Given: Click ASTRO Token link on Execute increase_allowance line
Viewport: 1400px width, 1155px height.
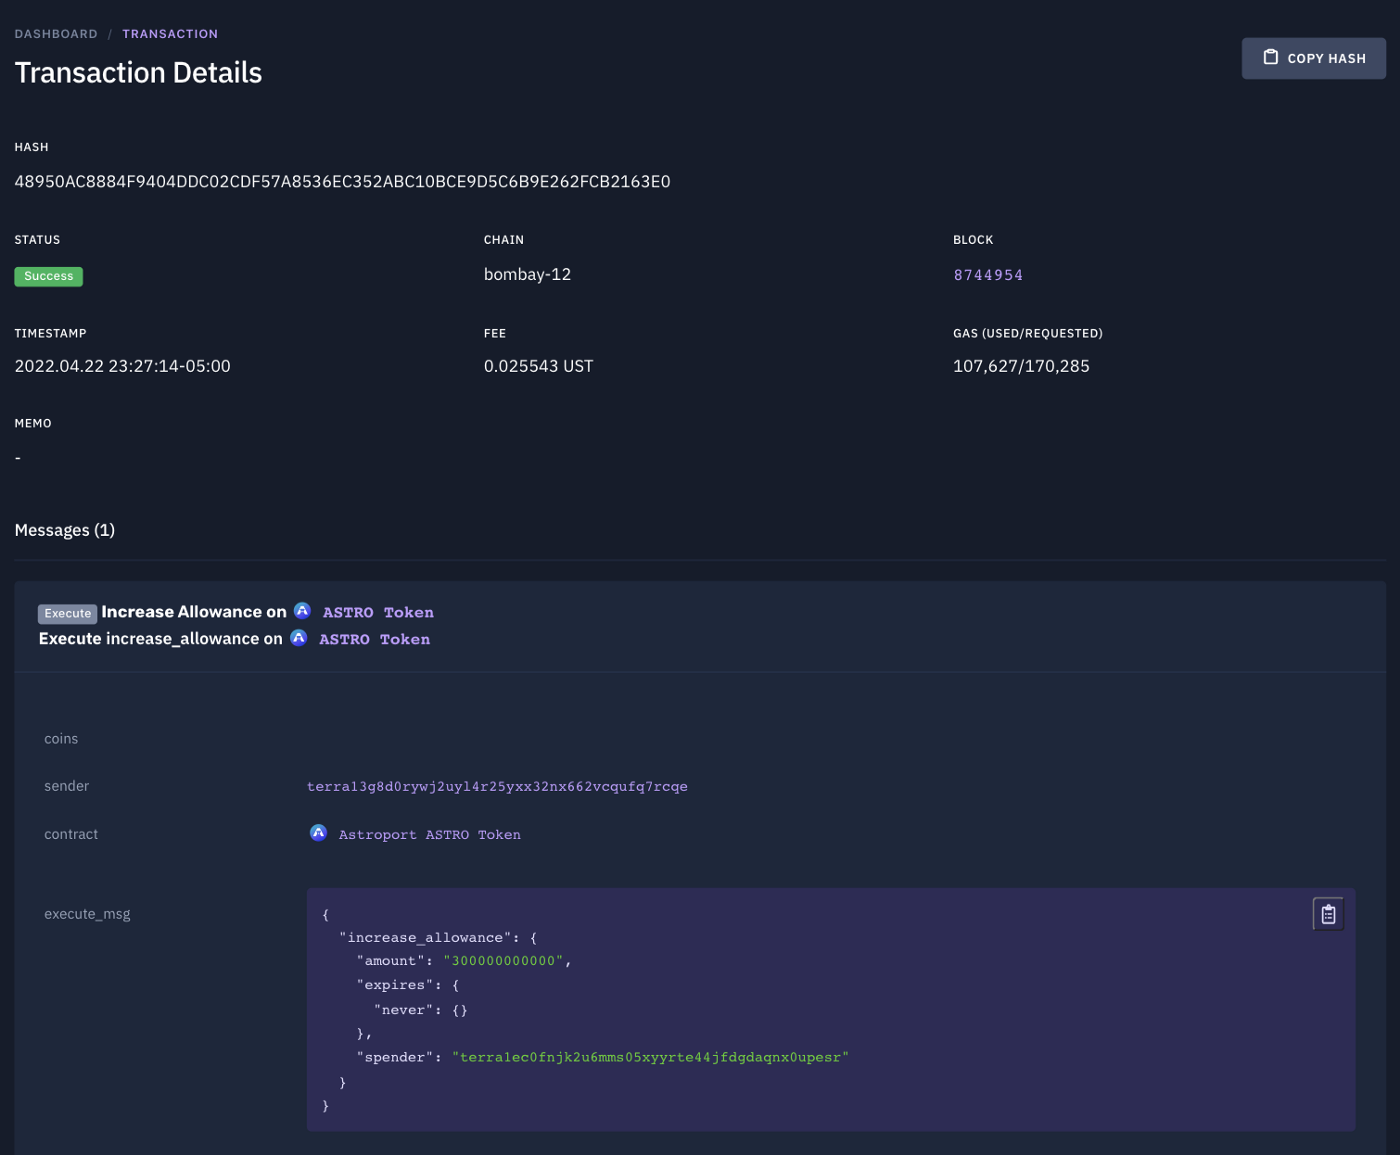Looking at the screenshot, I should 374,639.
